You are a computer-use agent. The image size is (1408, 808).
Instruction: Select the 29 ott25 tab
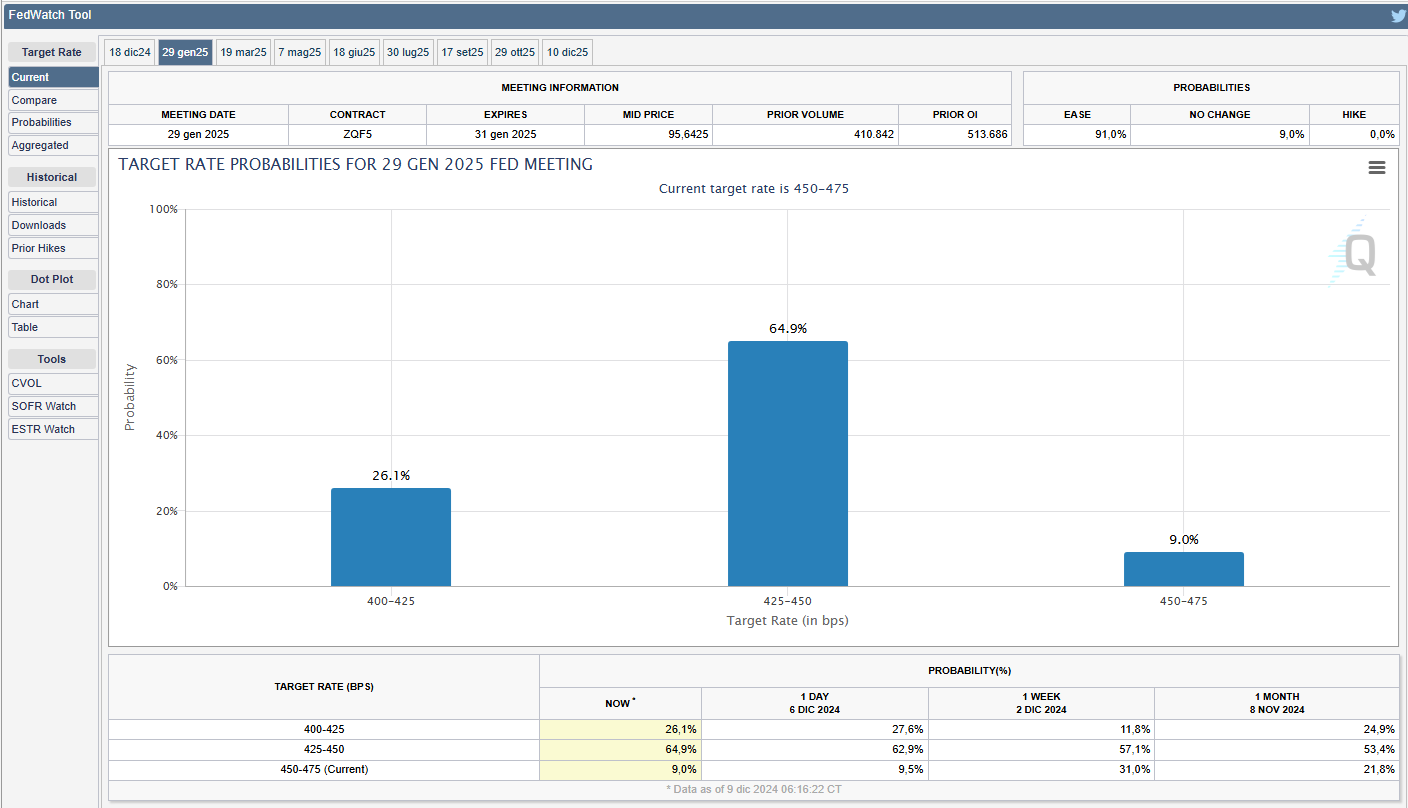515,52
